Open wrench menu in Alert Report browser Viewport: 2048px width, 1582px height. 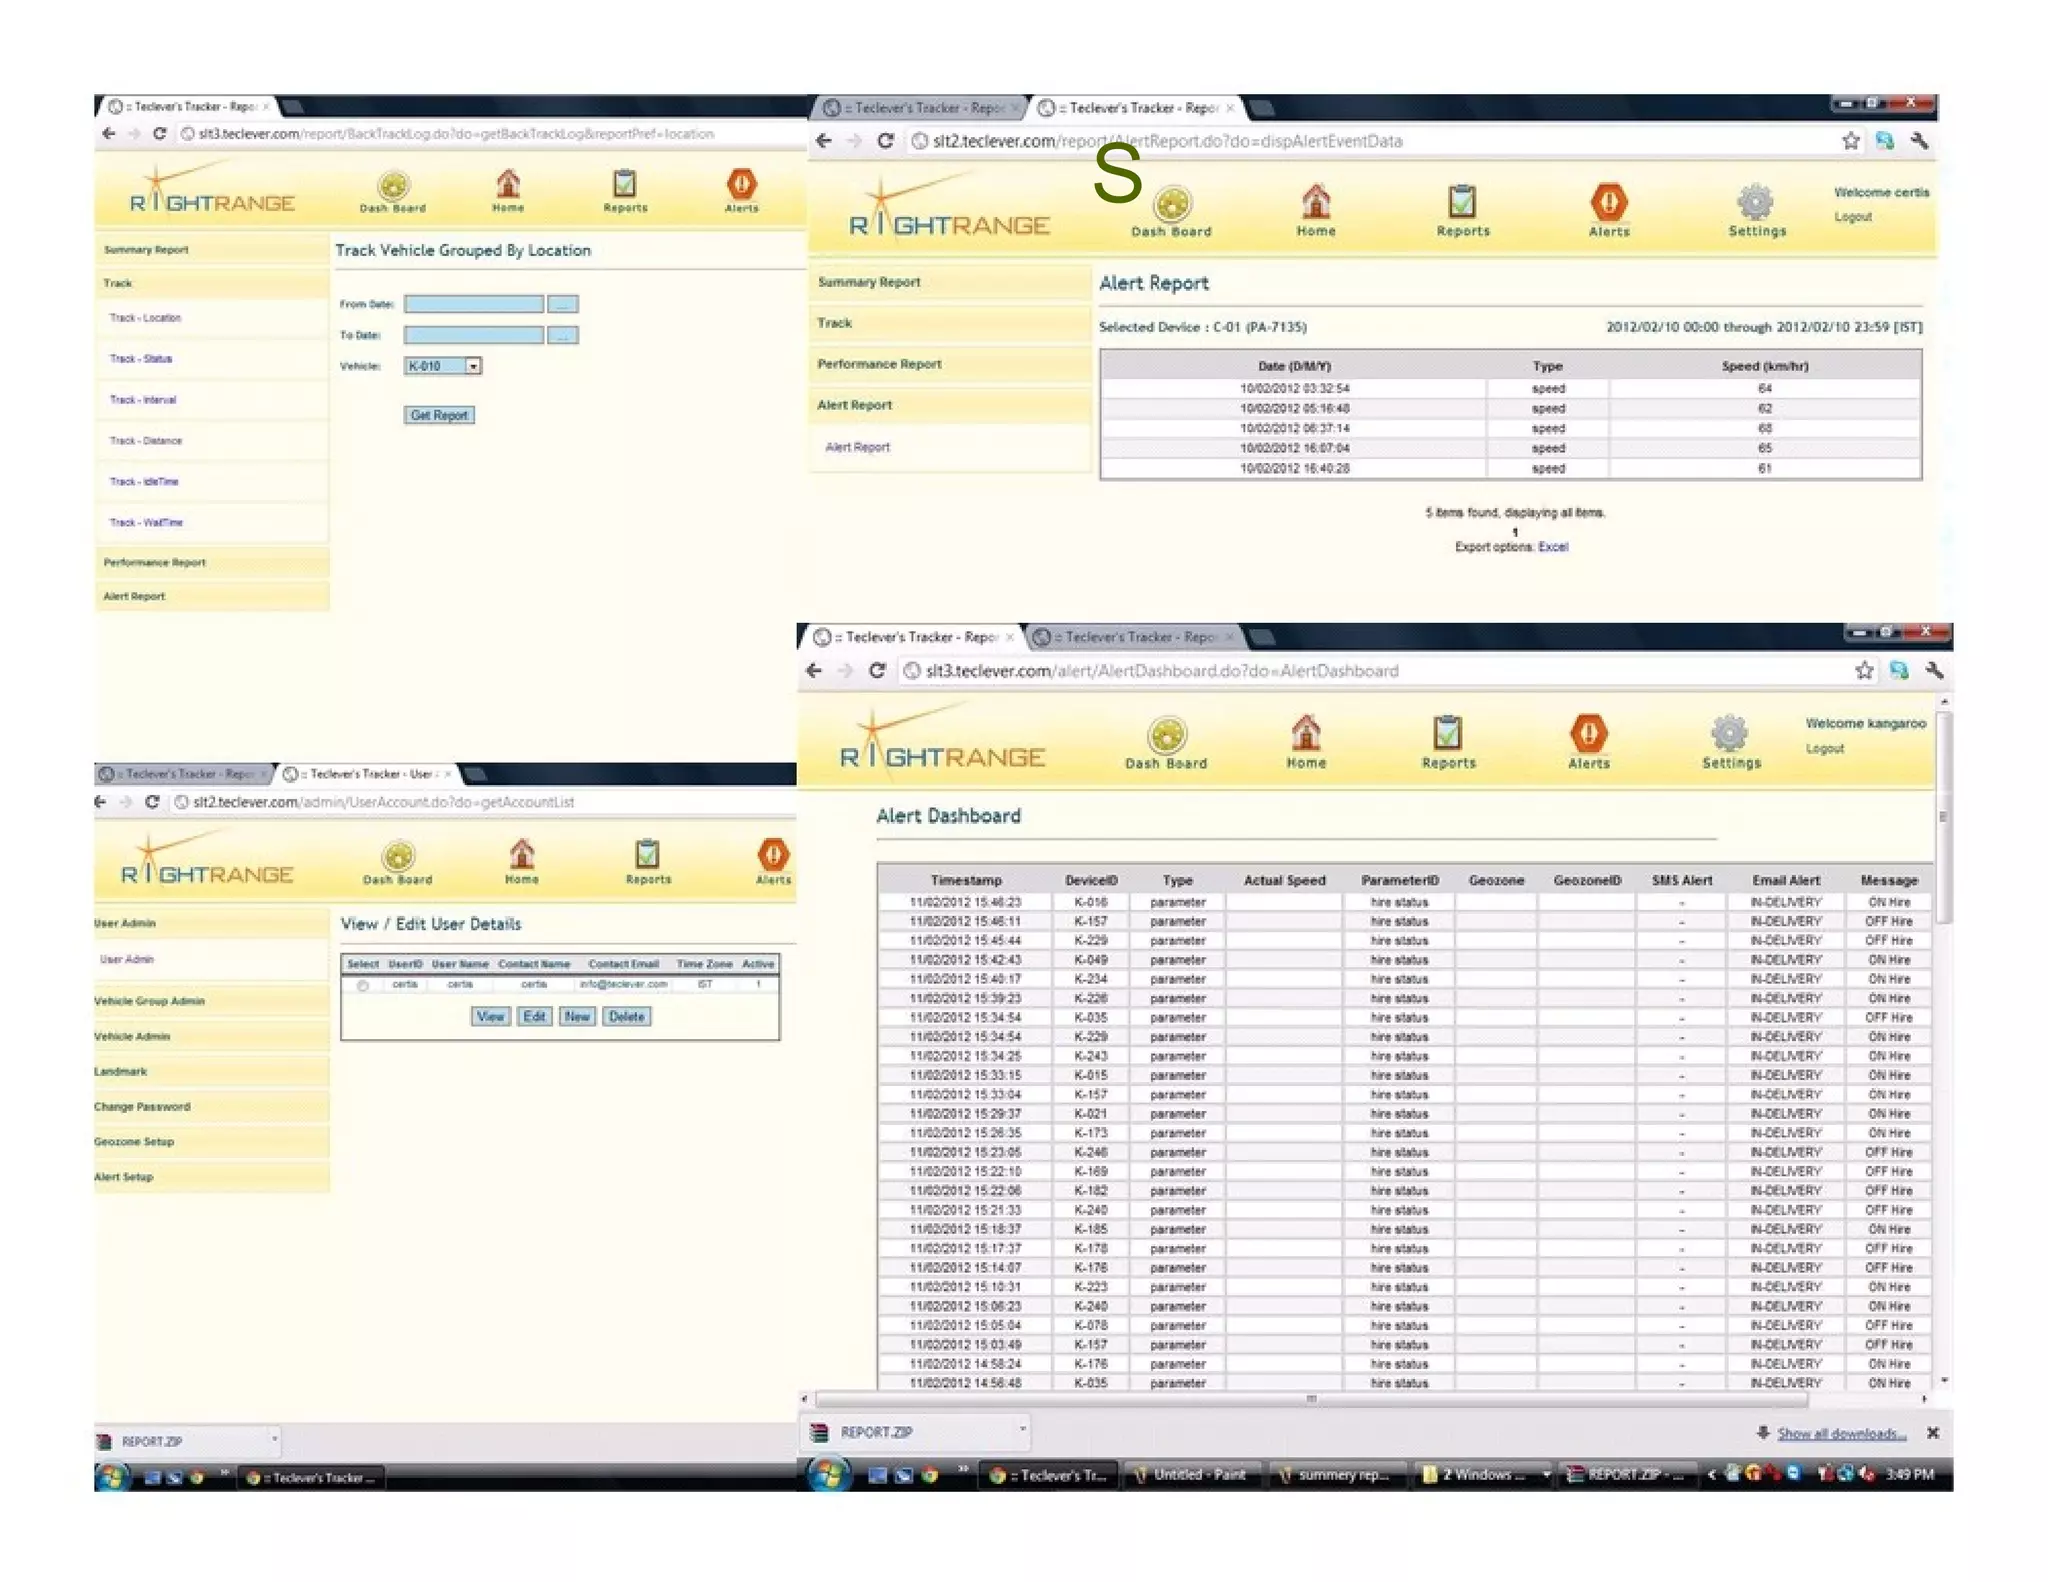(1919, 141)
